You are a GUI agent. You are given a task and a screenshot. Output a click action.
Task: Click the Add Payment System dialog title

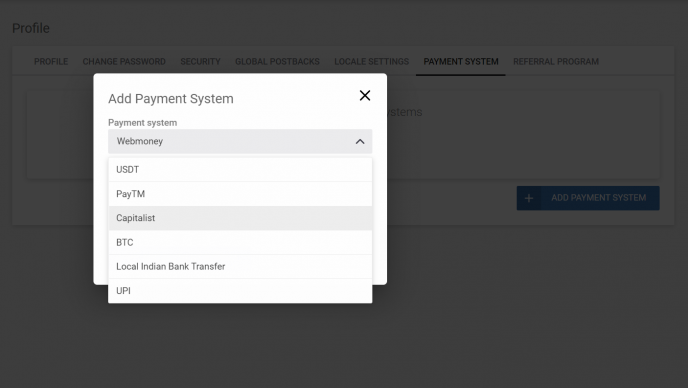tap(171, 99)
